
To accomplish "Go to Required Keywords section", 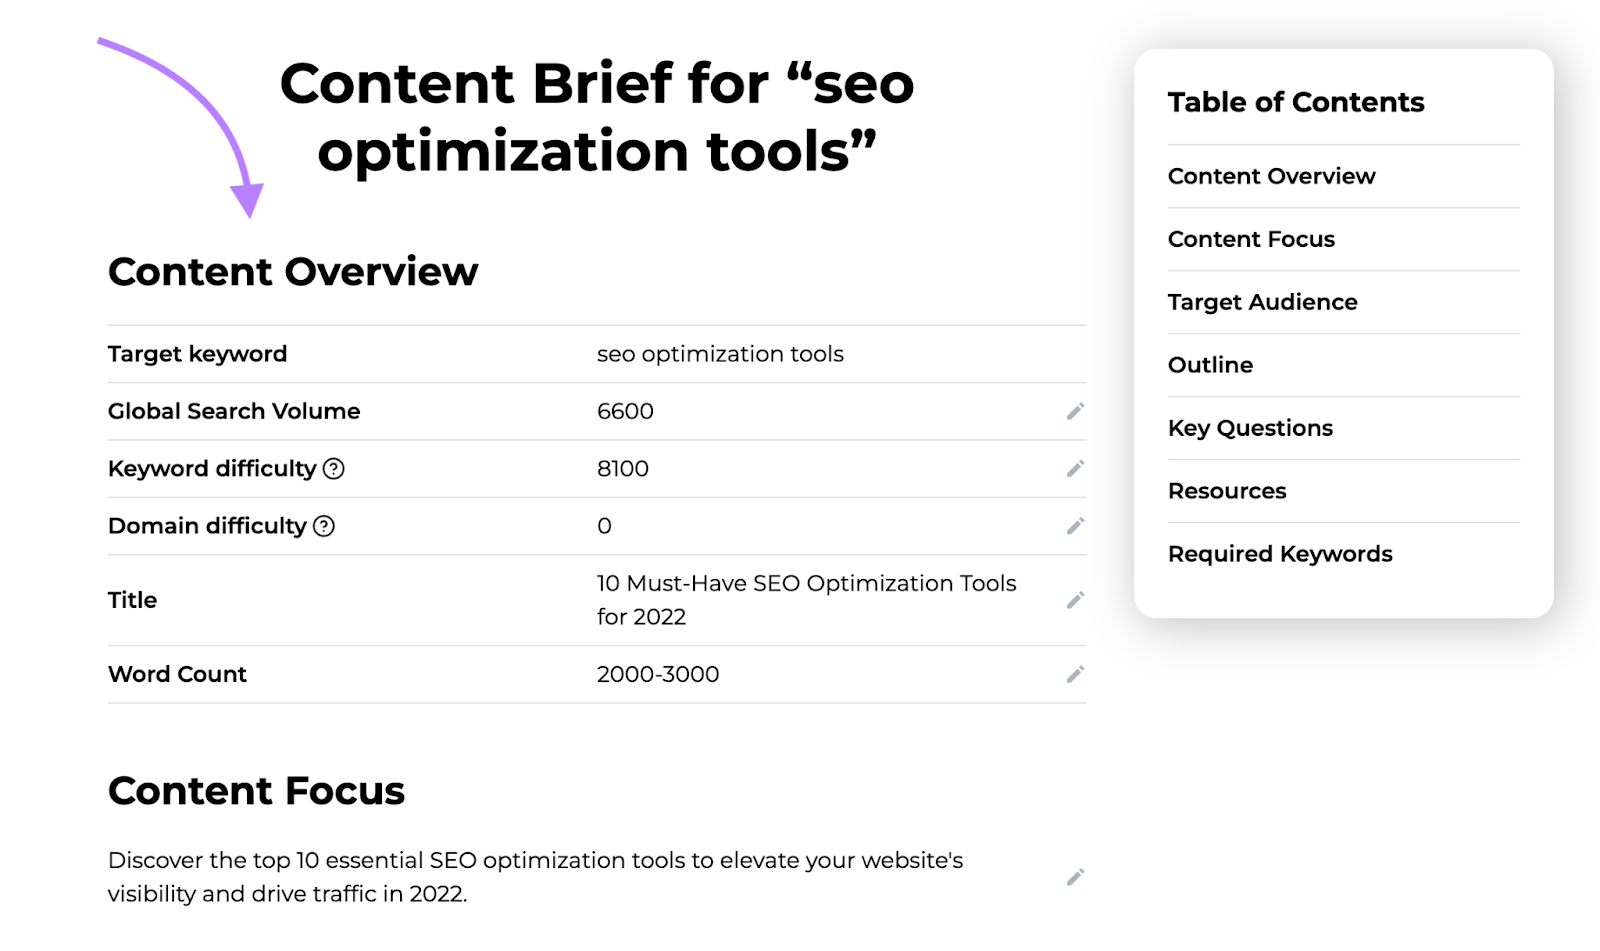I will pyautogui.click(x=1280, y=554).
